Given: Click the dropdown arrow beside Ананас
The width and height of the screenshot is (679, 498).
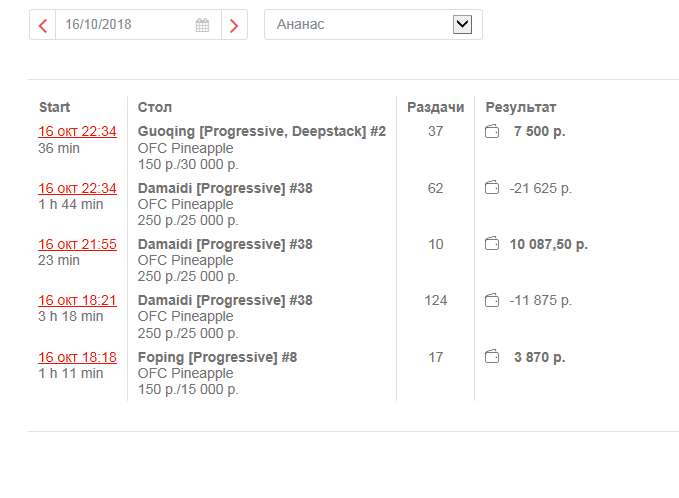Looking at the screenshot, I should (462, 25).
